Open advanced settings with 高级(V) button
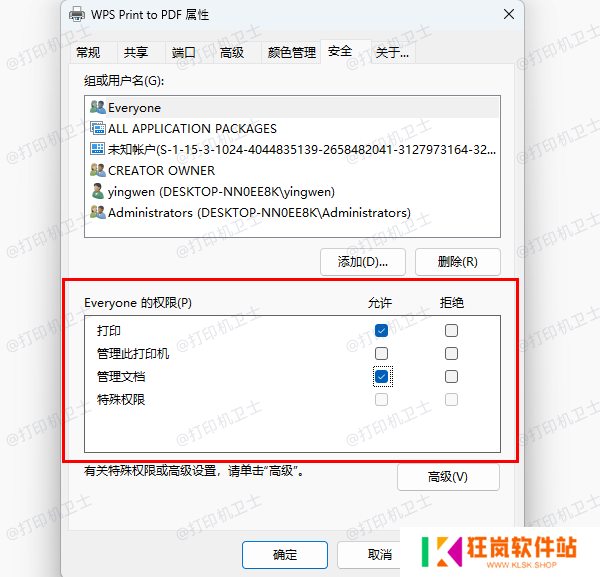This screenshot has height=577, width=600. [448, 477]
